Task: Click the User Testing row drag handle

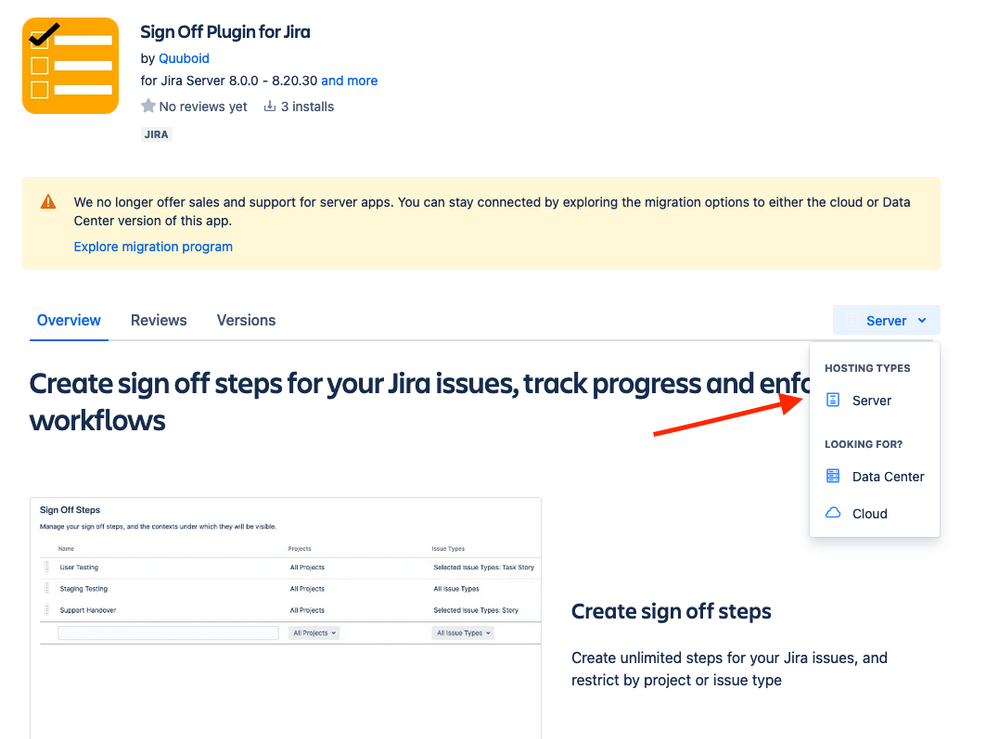Action: coord(47,566)
